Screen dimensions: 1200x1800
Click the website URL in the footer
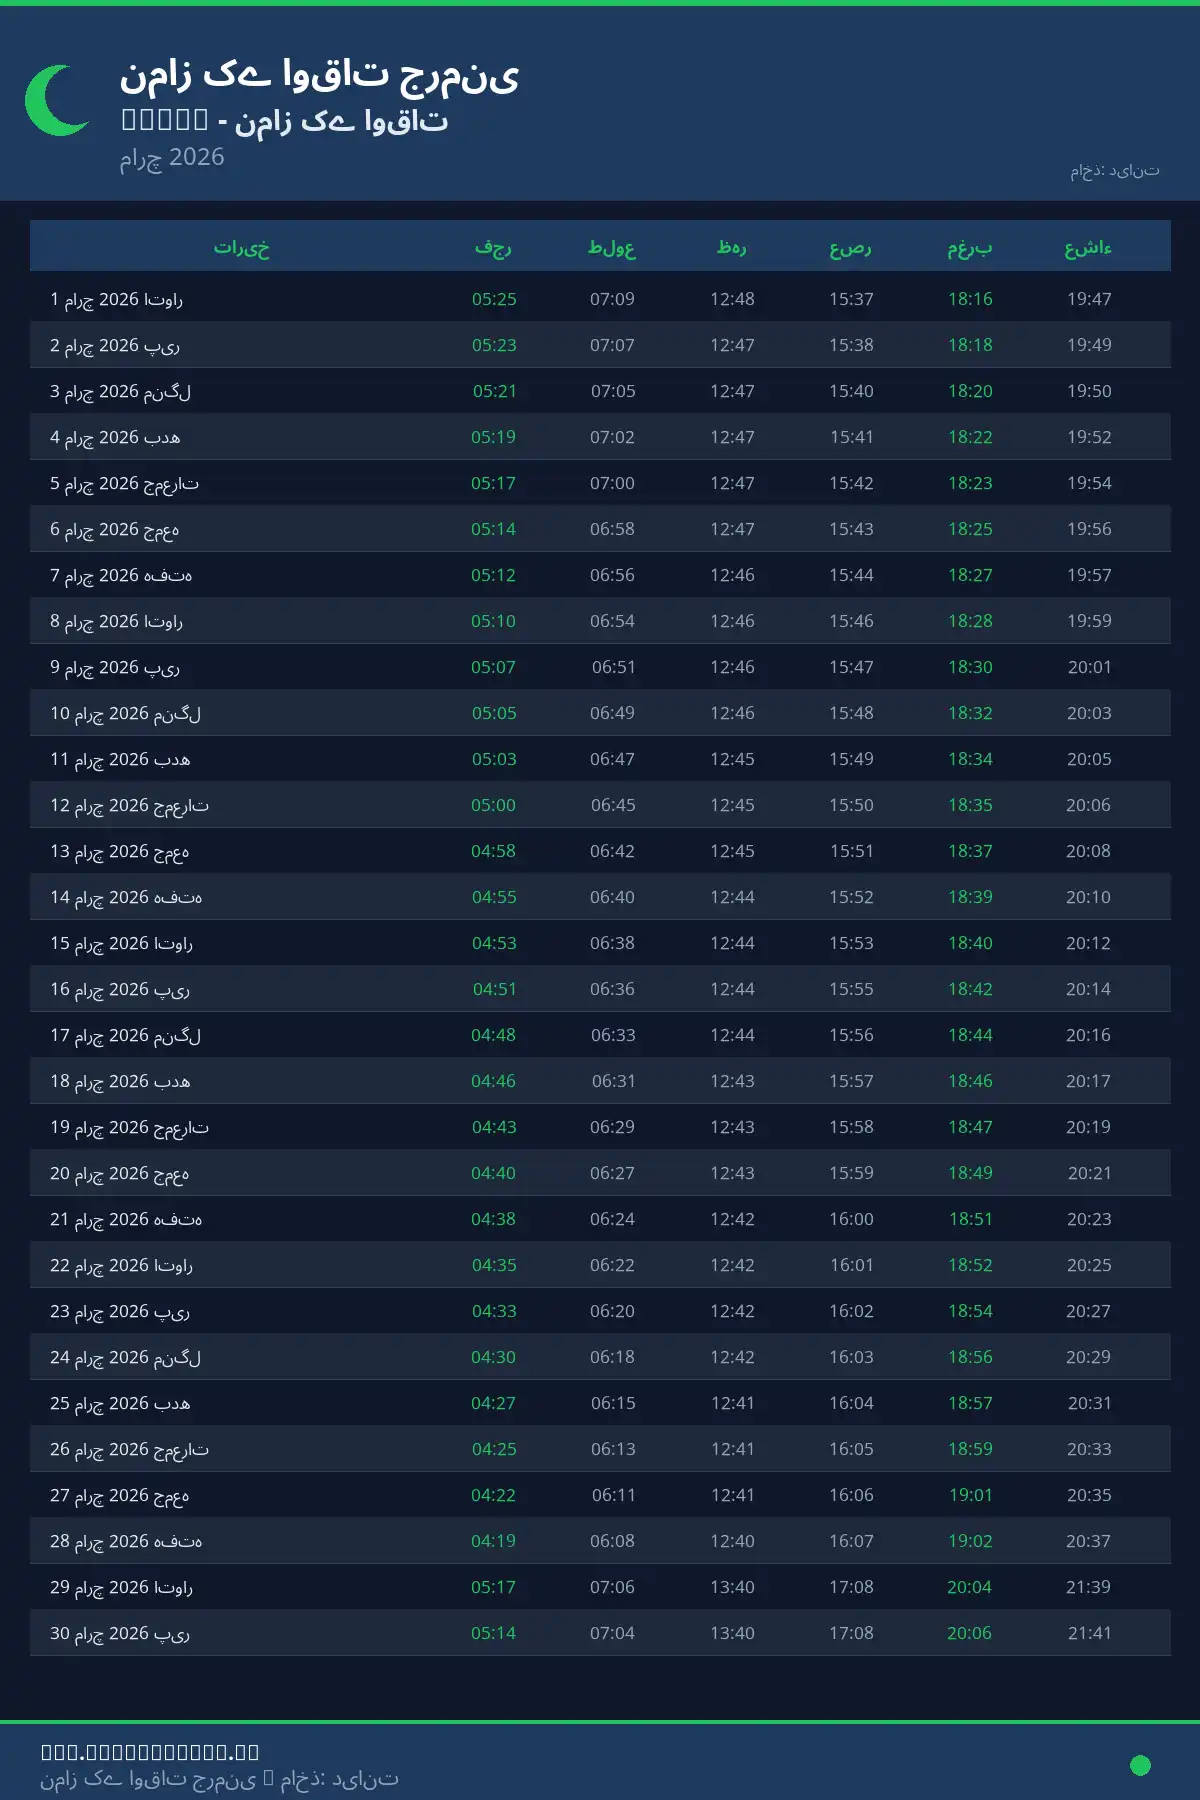(150, 1752)
